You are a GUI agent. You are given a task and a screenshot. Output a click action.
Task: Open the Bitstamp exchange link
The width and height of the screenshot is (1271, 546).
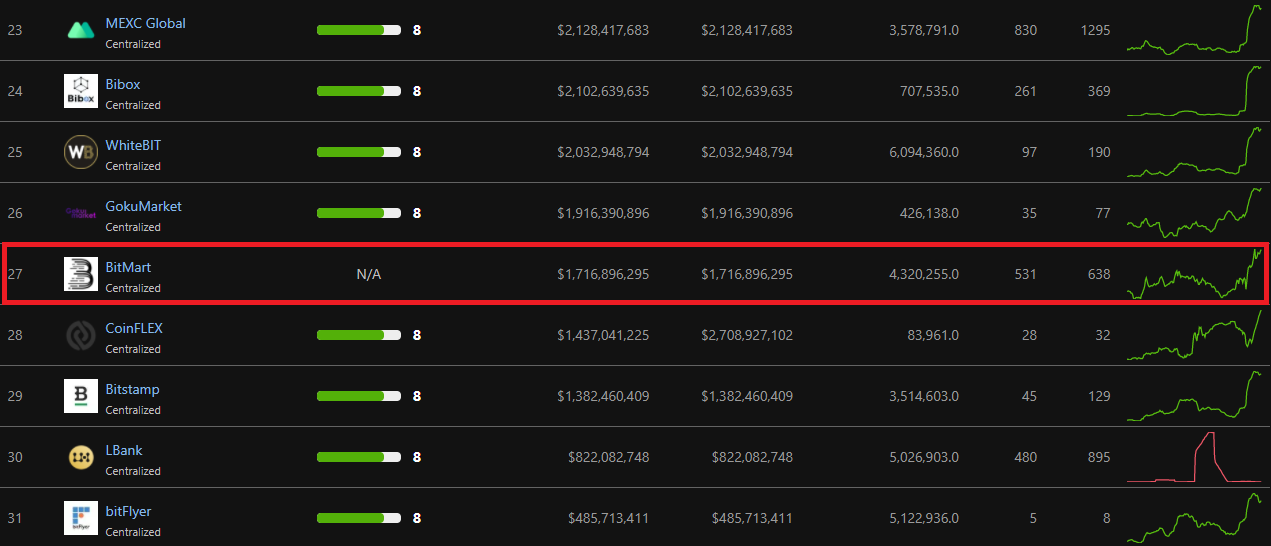pos(132,389)
